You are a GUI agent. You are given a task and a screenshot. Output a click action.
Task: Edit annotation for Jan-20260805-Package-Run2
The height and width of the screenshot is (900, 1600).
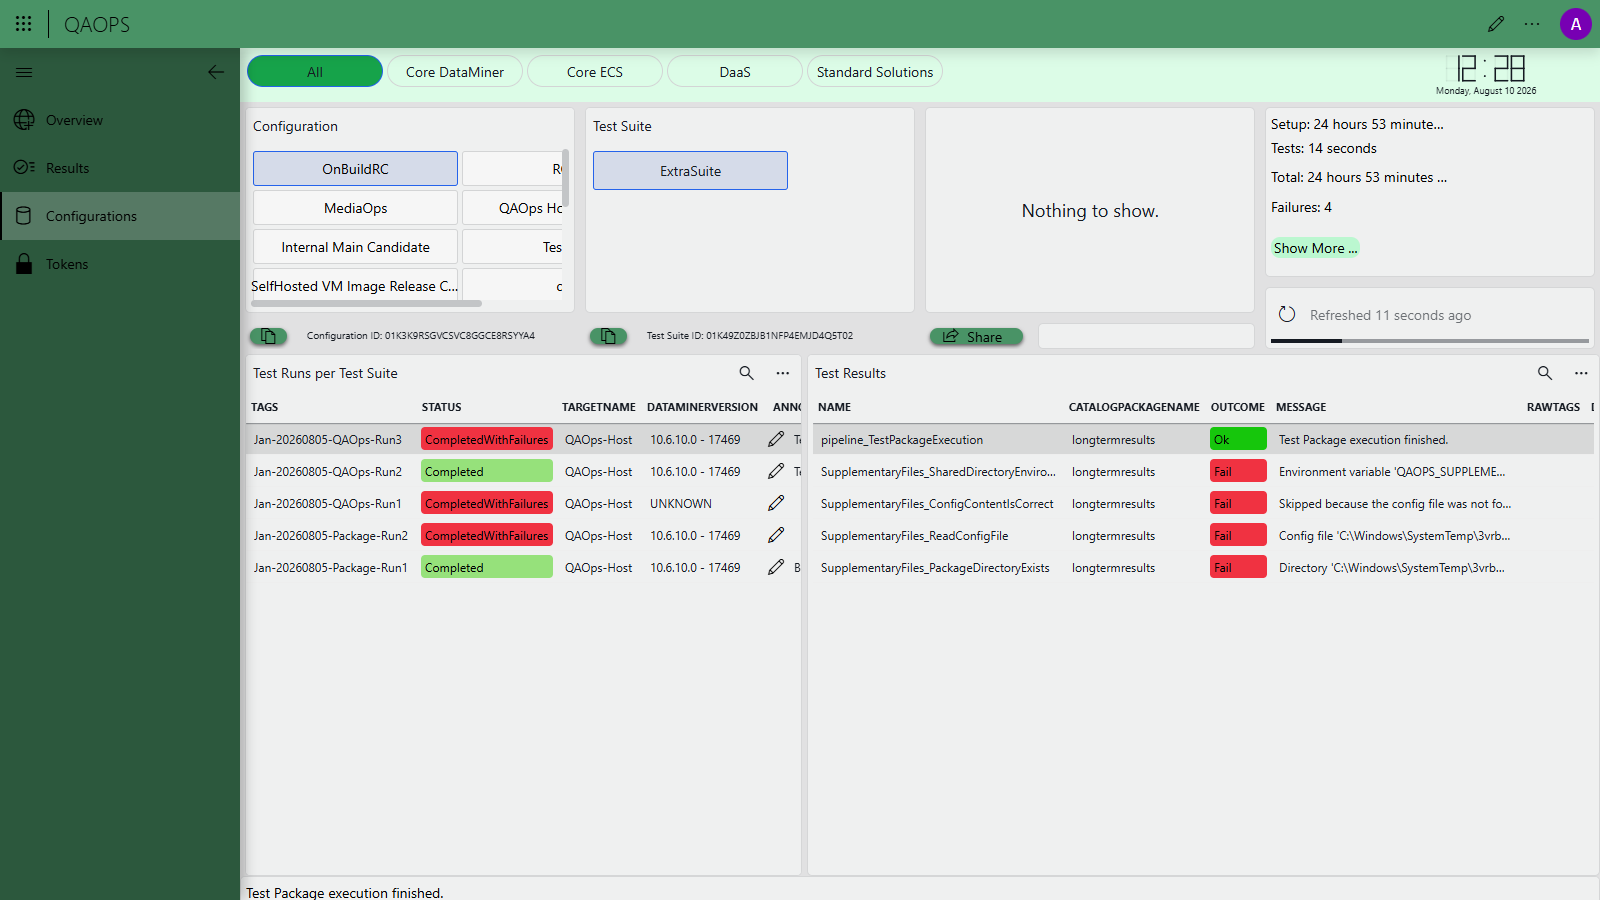pyautogui.click(x=776, y=535)
